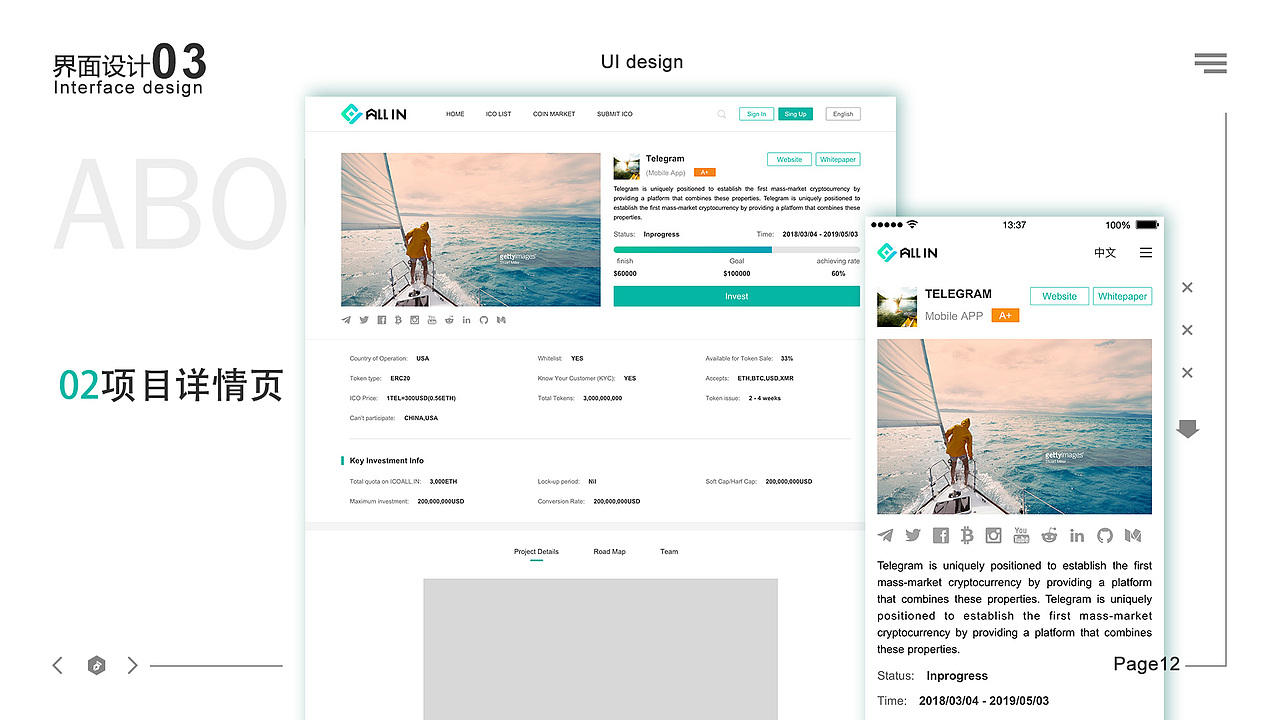
Task: Click the hexagon pen icon between chevrons
Action: pos(96,665)
